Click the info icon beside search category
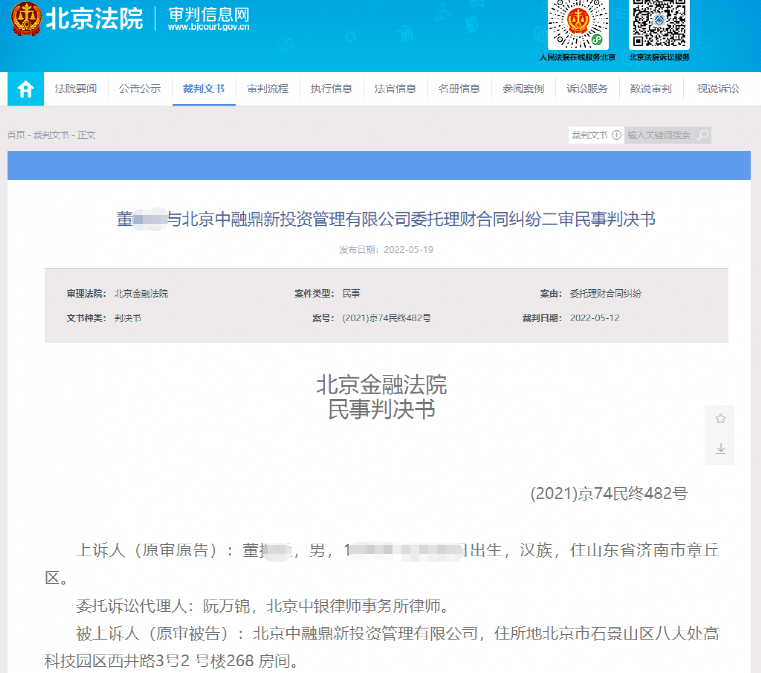 pyautogui.click(x=616, y=135)
